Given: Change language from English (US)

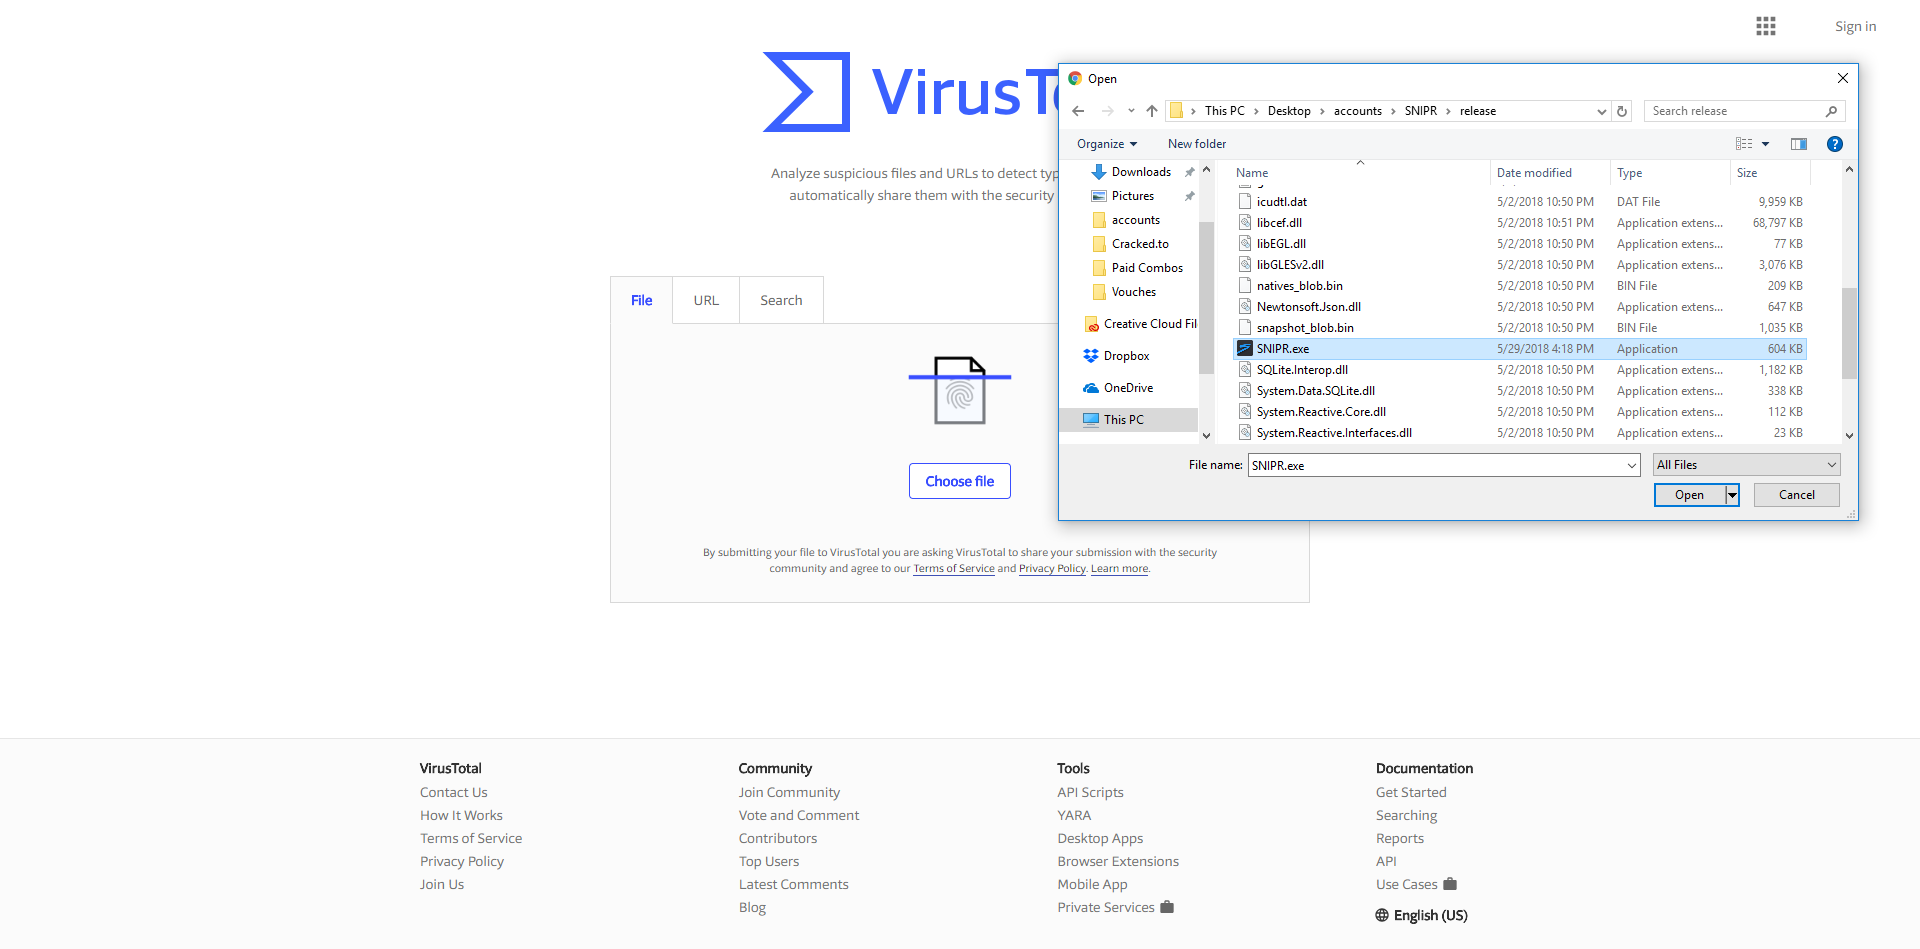Looking at the screenshot, I should coord(1422,916).
